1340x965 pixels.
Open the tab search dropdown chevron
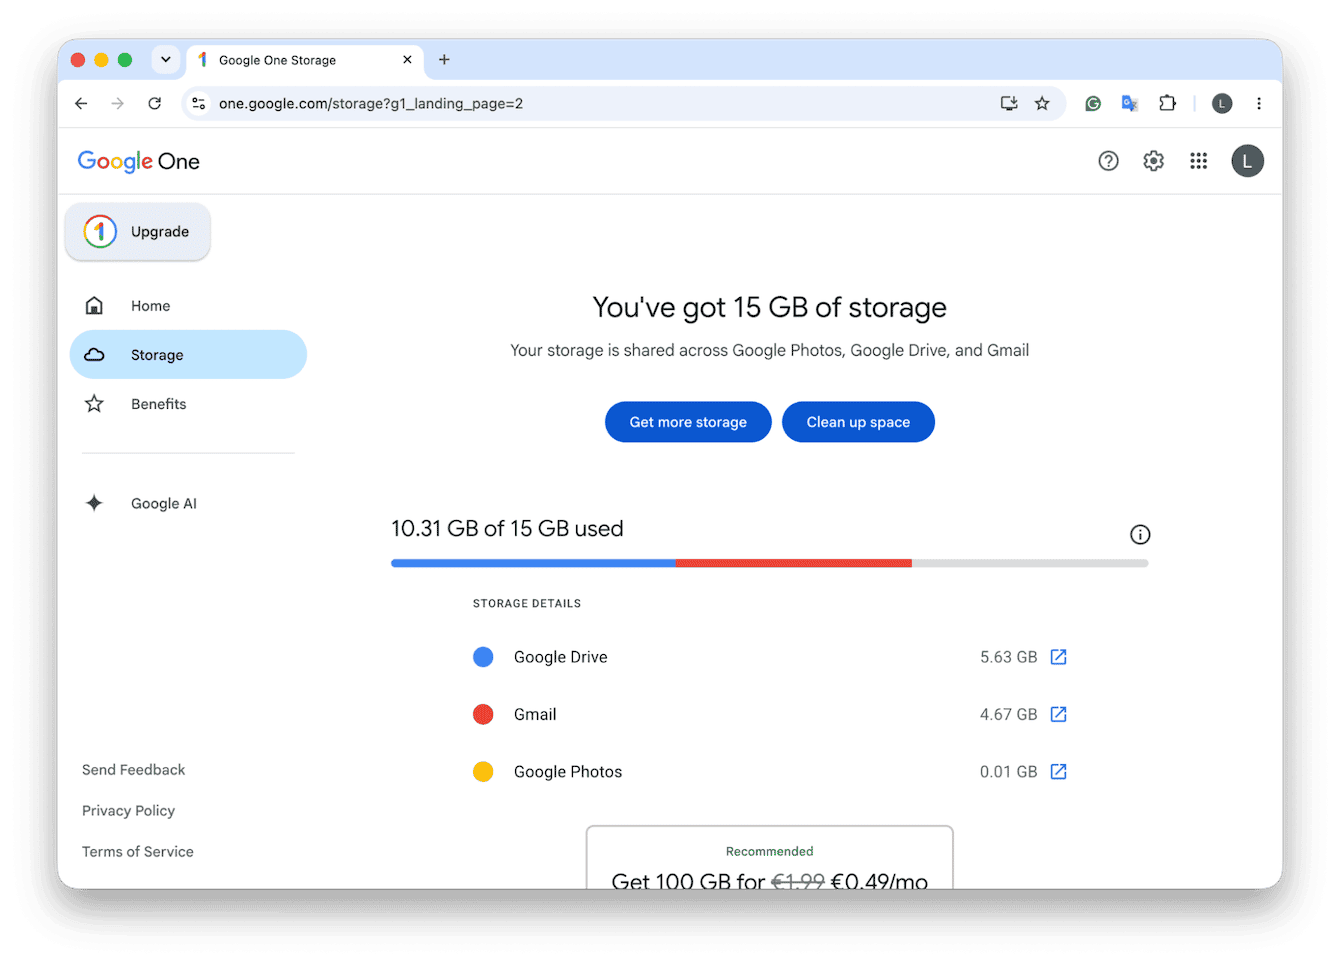point(166,59)
